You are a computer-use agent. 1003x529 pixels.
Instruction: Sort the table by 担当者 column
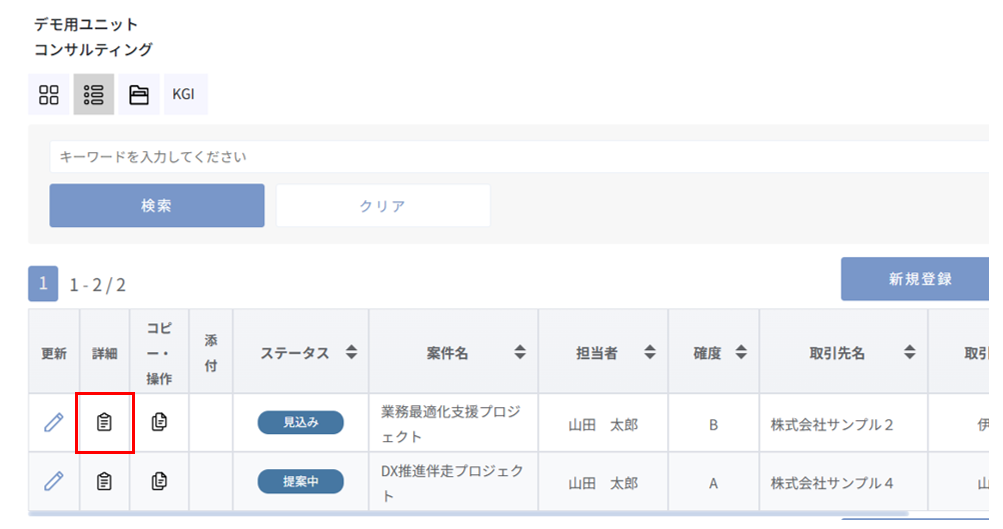650,353
